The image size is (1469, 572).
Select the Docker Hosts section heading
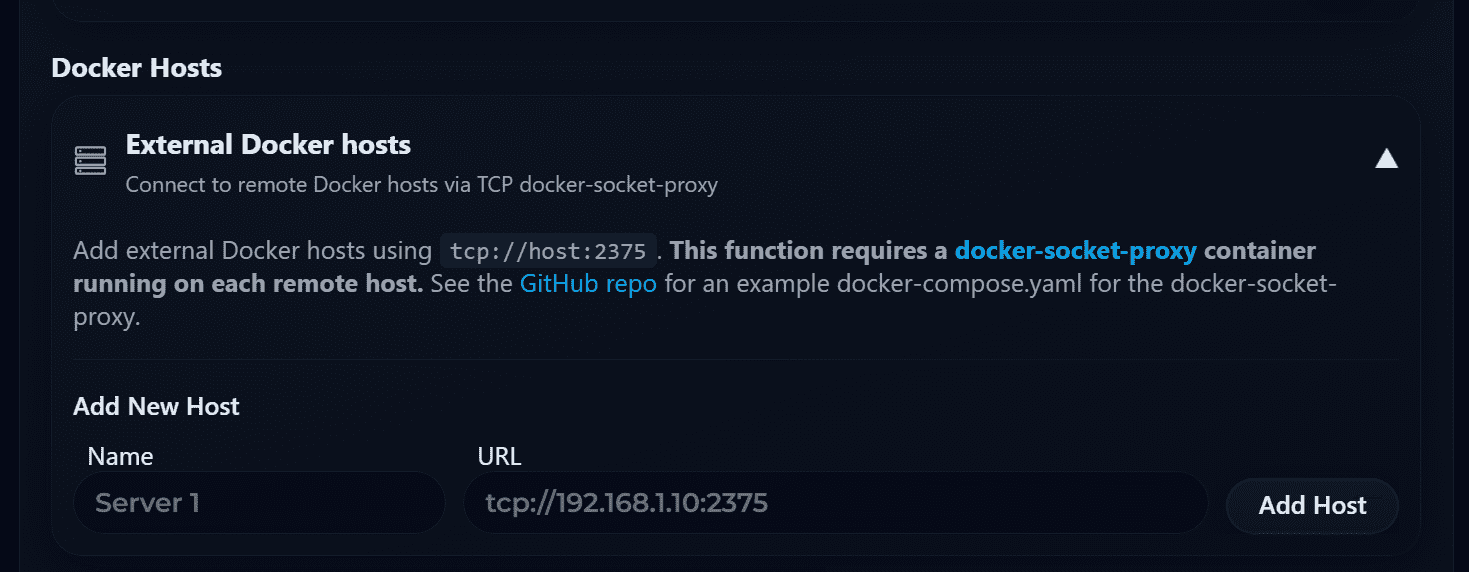point(137,68)
